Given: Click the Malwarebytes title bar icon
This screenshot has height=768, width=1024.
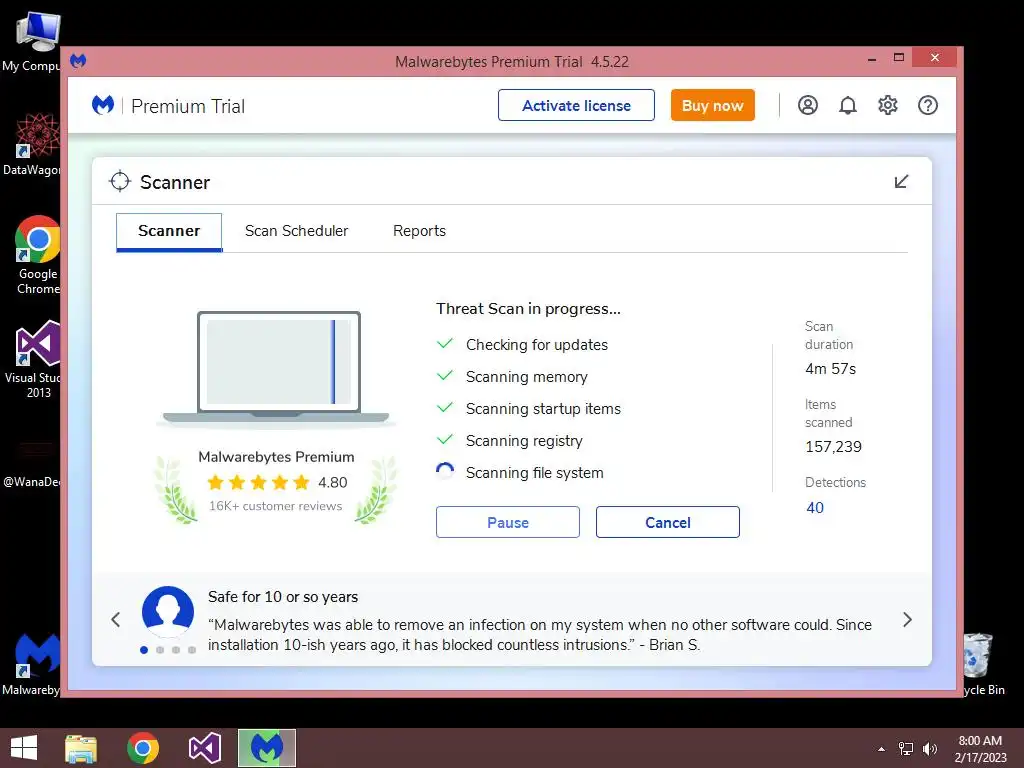Looking at the screenshot, I should pyautogui.click(x=78, y=61).
